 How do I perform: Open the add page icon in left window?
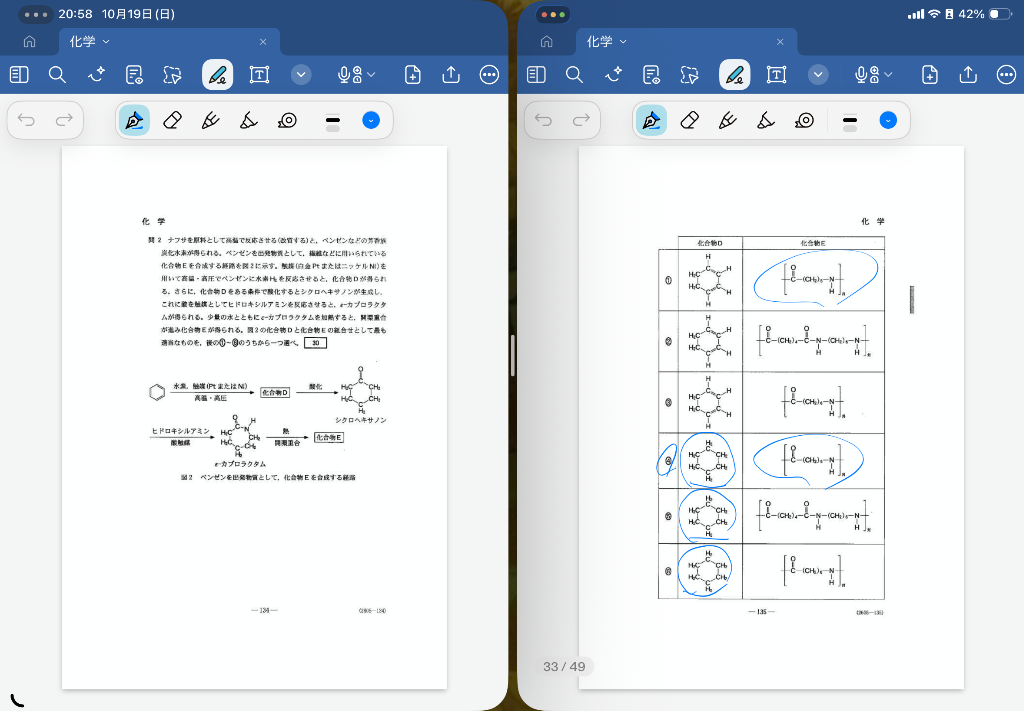click(412, 75)
